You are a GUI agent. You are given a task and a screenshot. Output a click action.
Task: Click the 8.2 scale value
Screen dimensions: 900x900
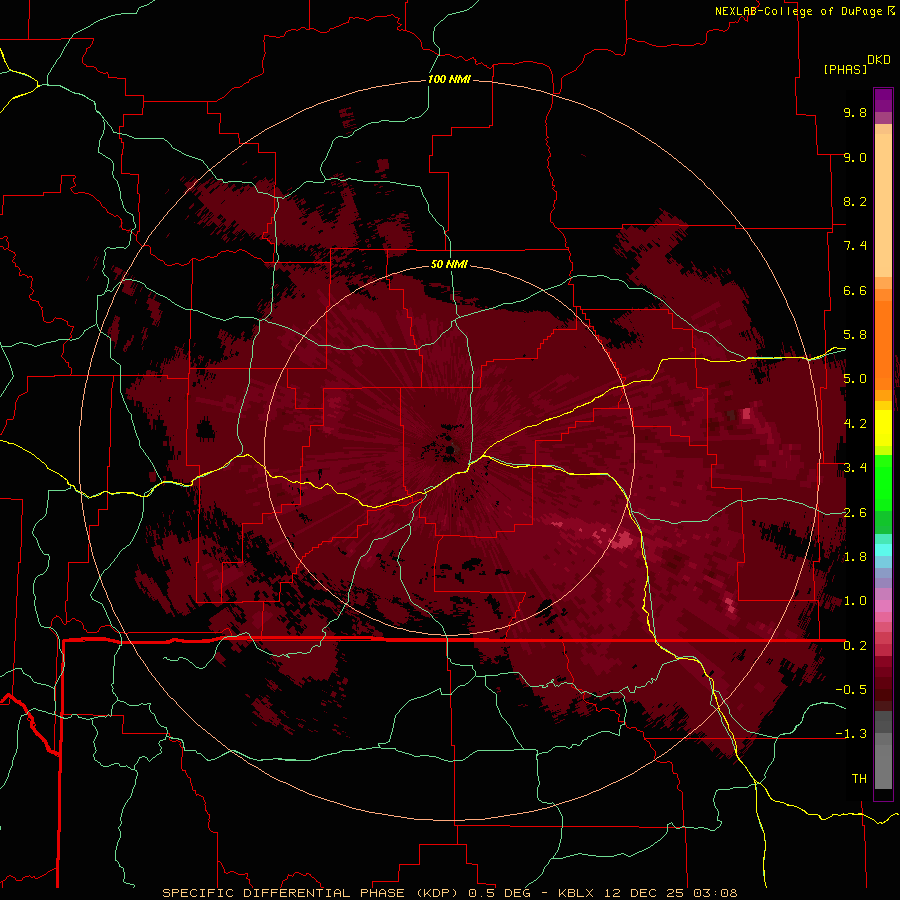pyautogui.click(x=855, y=201)
